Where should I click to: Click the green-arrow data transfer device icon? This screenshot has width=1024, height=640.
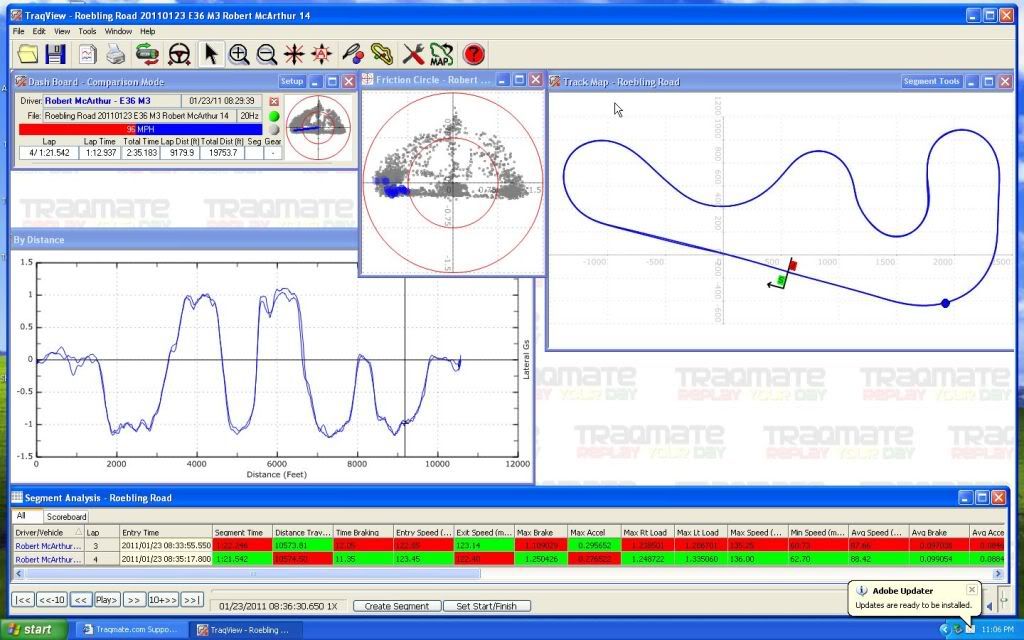[148, 54]
